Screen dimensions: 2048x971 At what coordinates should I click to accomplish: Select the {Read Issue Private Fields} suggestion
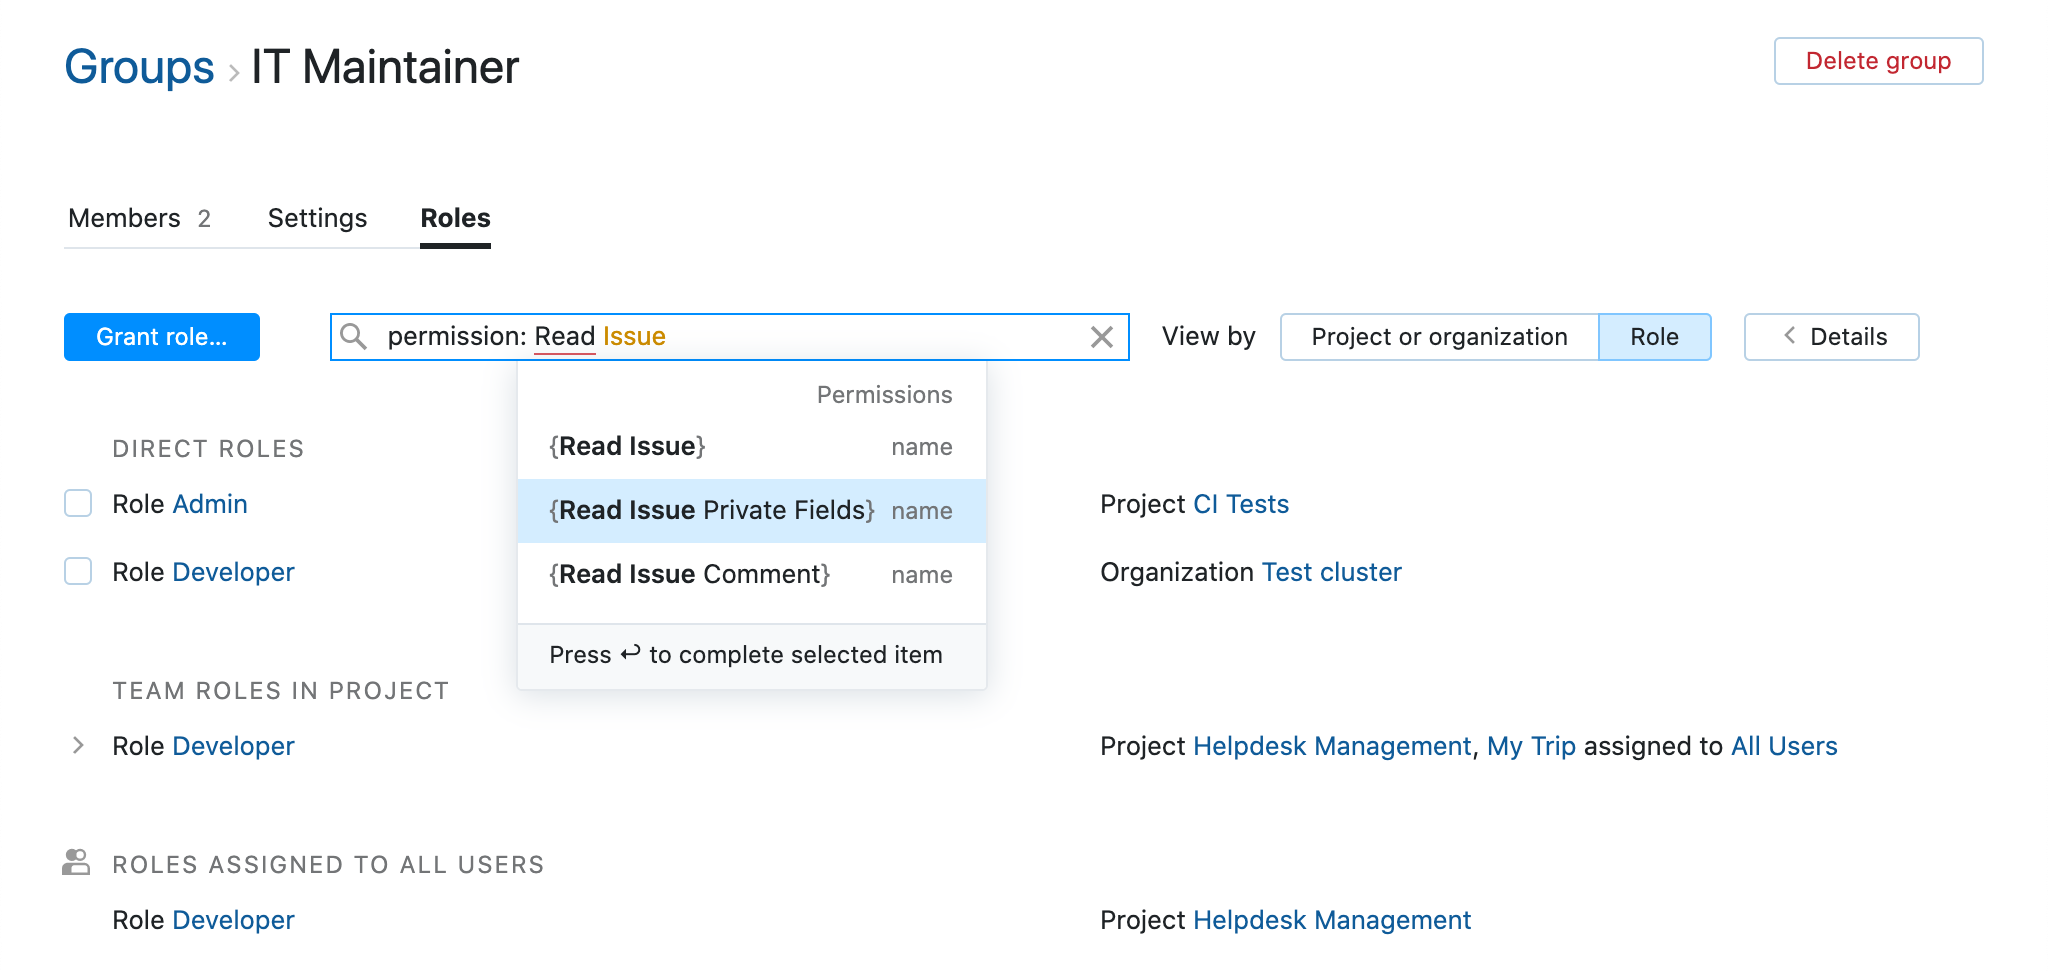point(709,510)
